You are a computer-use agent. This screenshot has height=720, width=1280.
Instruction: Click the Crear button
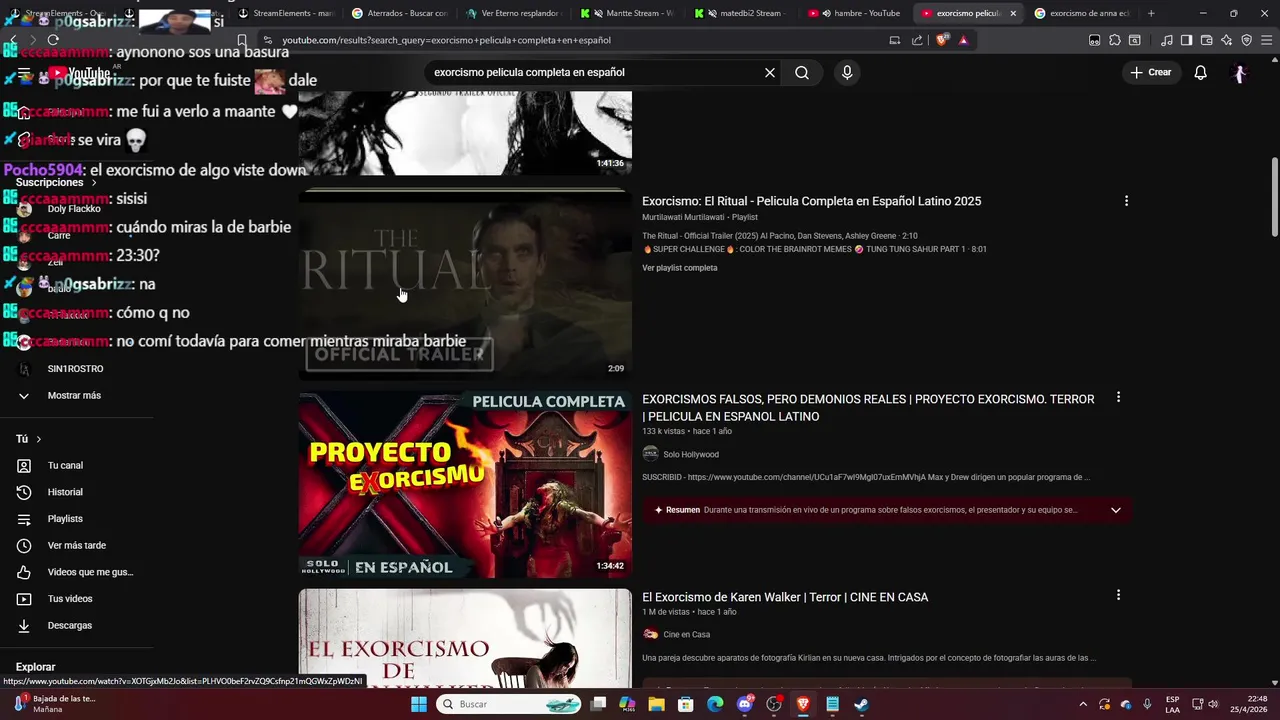1151,72
